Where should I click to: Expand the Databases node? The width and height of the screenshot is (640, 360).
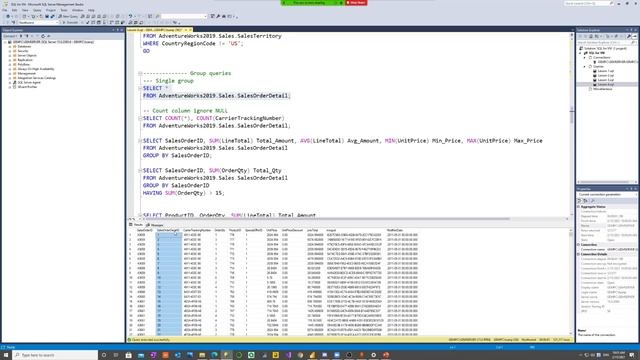click(x=10, y=47)
